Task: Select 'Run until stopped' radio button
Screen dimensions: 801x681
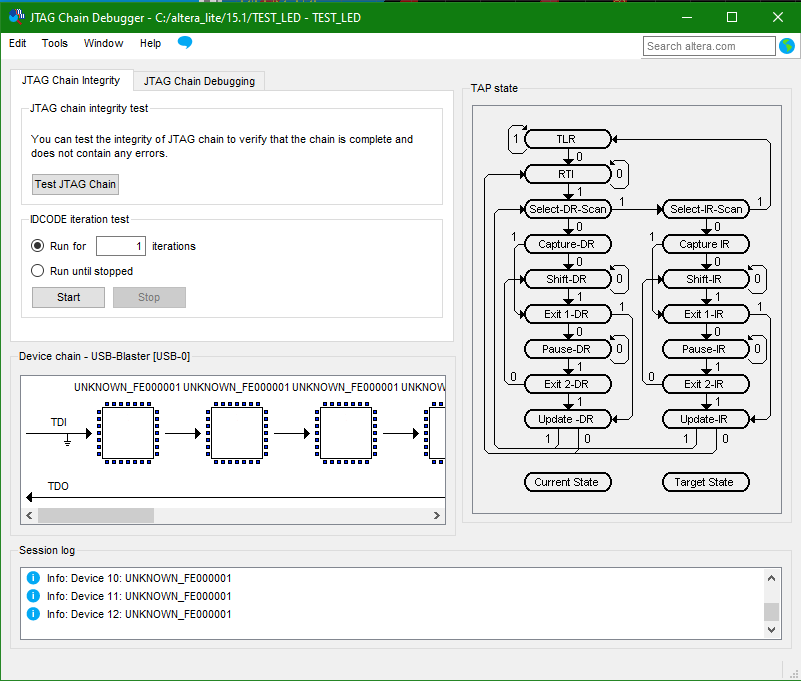Action: click(x=38, y=271)
